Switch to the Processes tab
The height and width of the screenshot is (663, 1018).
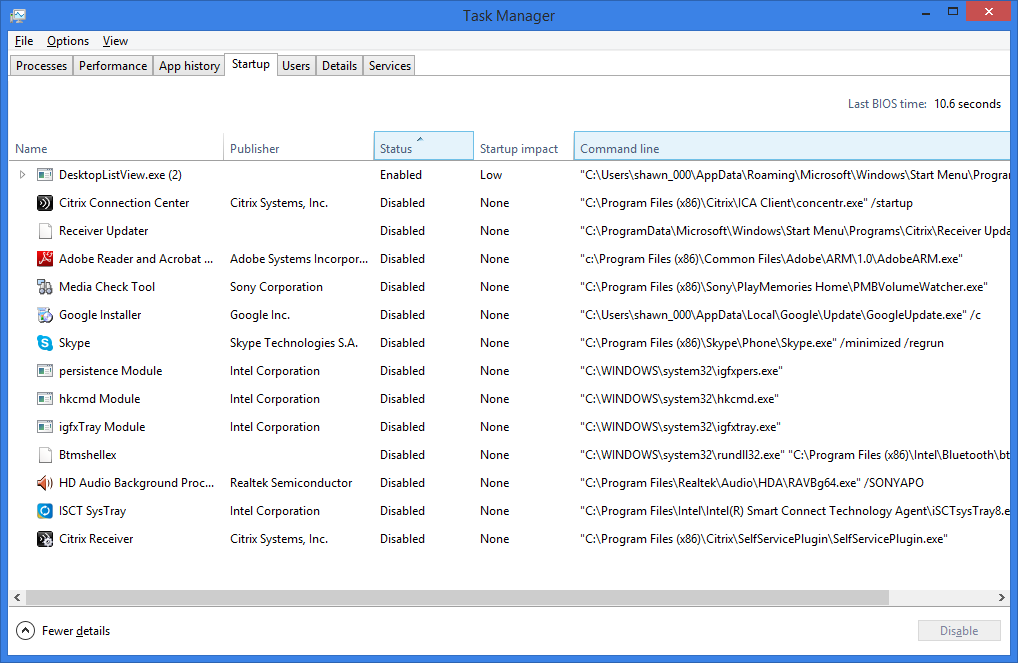41,65
